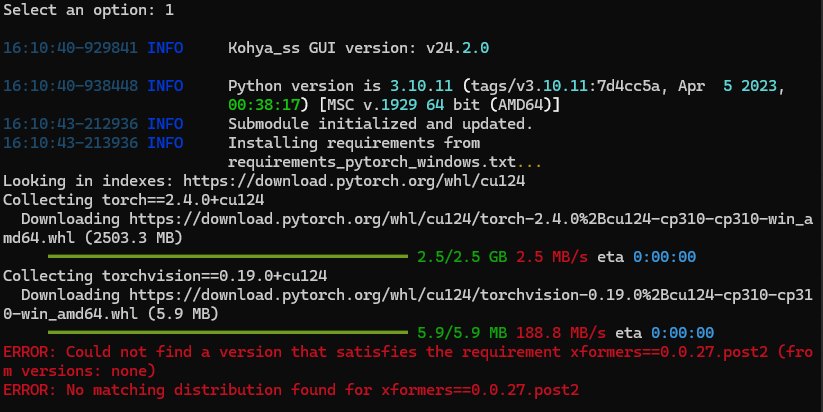
Task: Click the 00:38:17 build time text
Action: pos(264,105)
